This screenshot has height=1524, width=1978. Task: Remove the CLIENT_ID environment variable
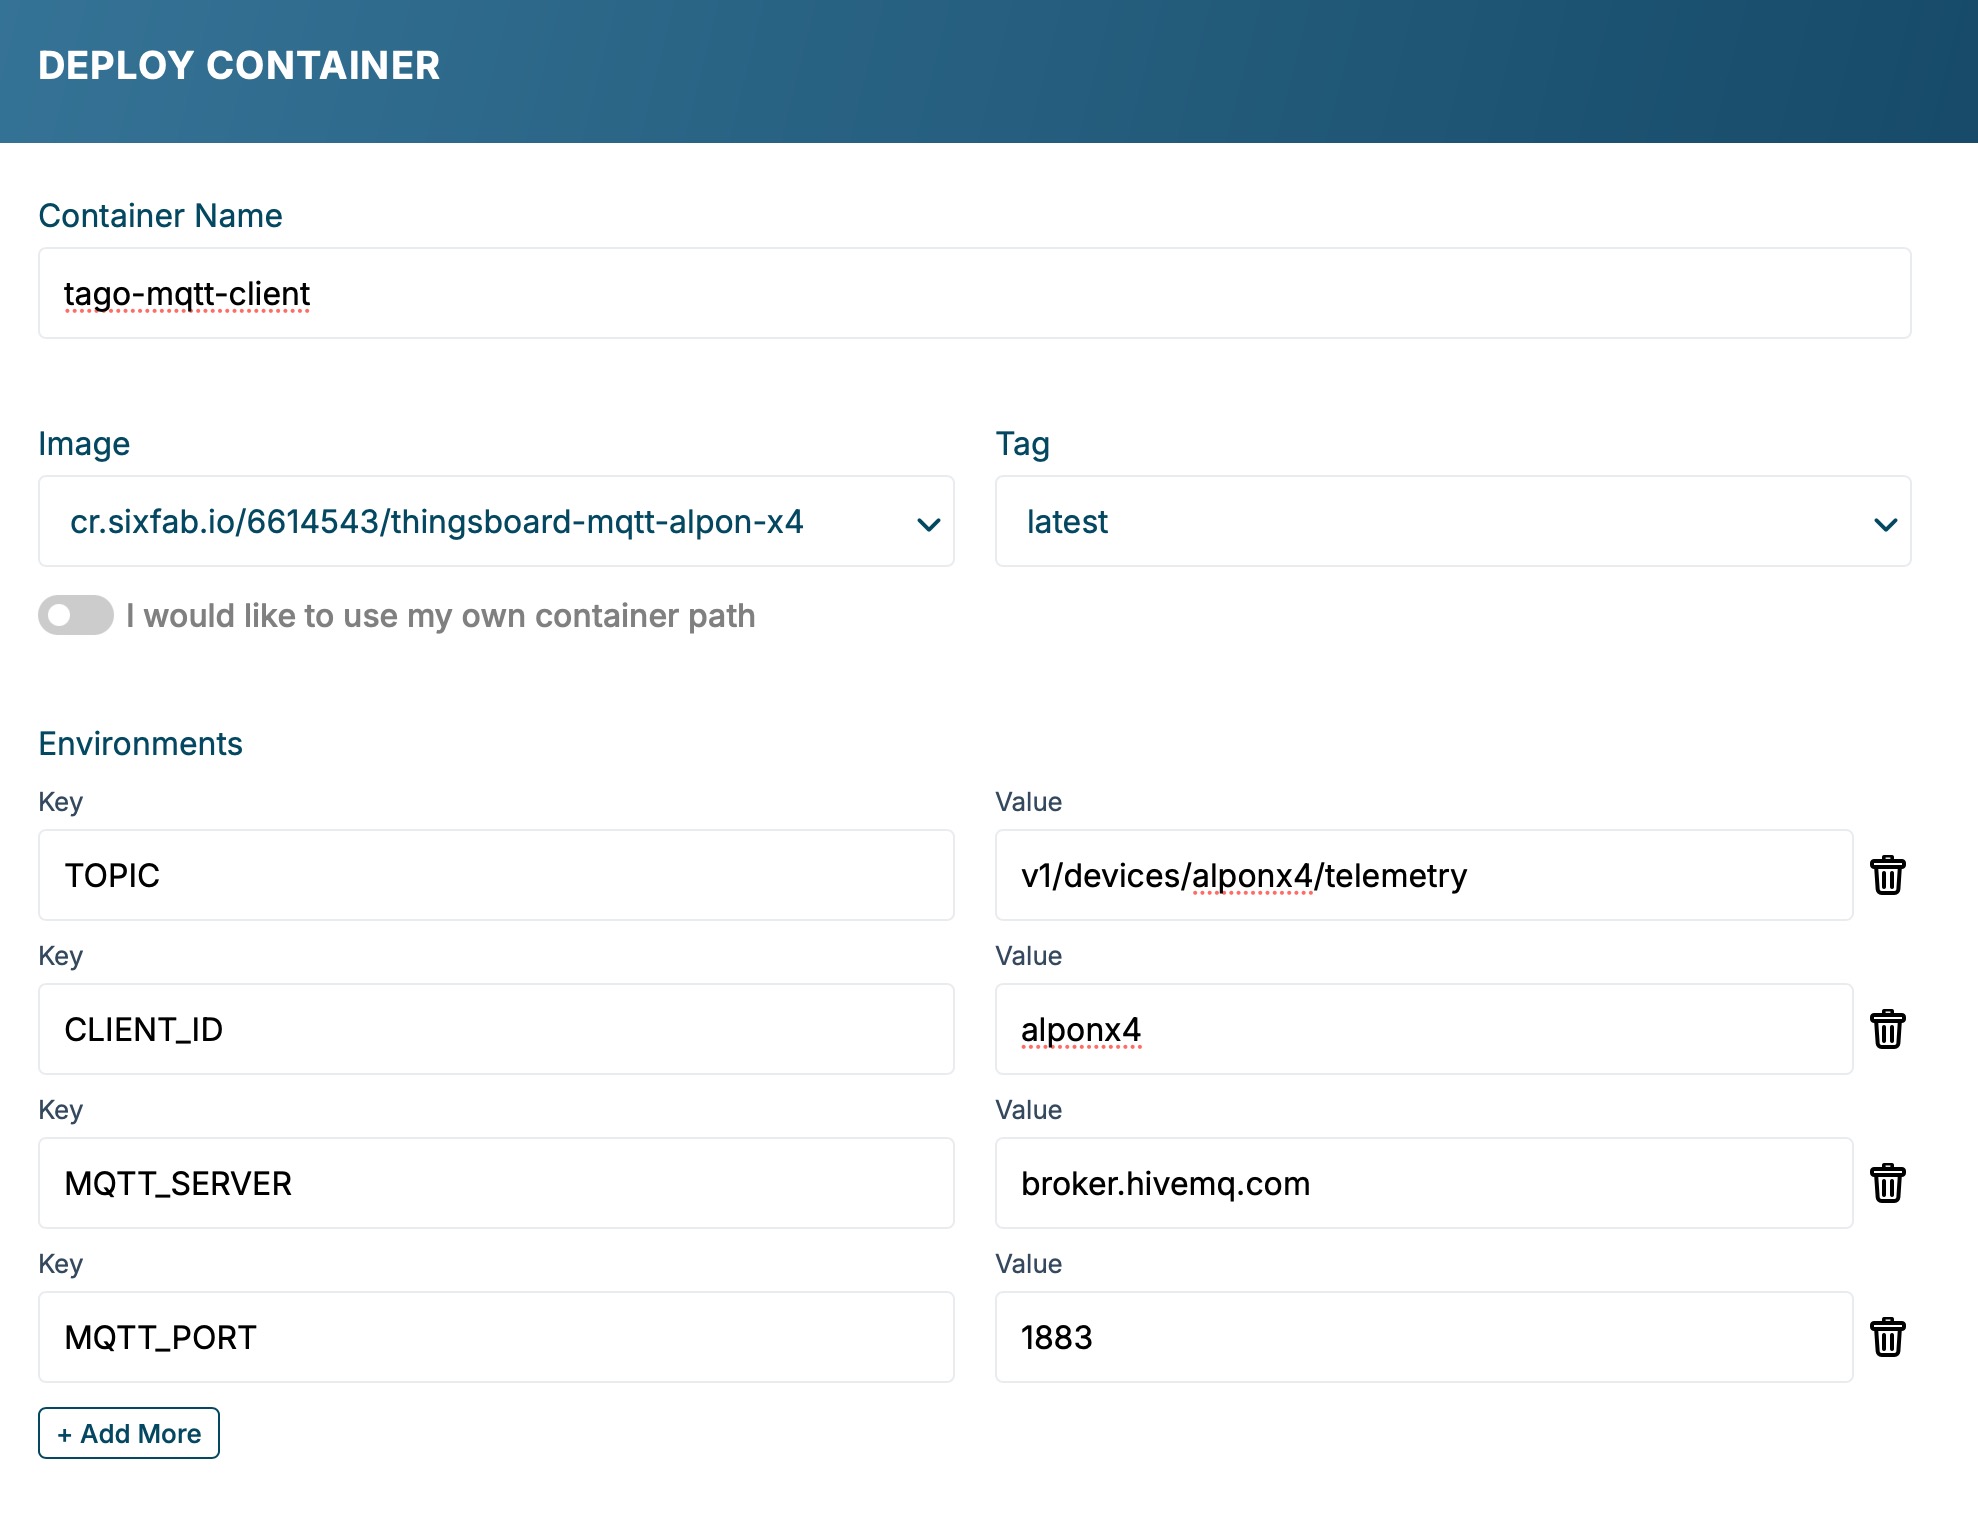pyautogui.click(x=1889, y=1029)
